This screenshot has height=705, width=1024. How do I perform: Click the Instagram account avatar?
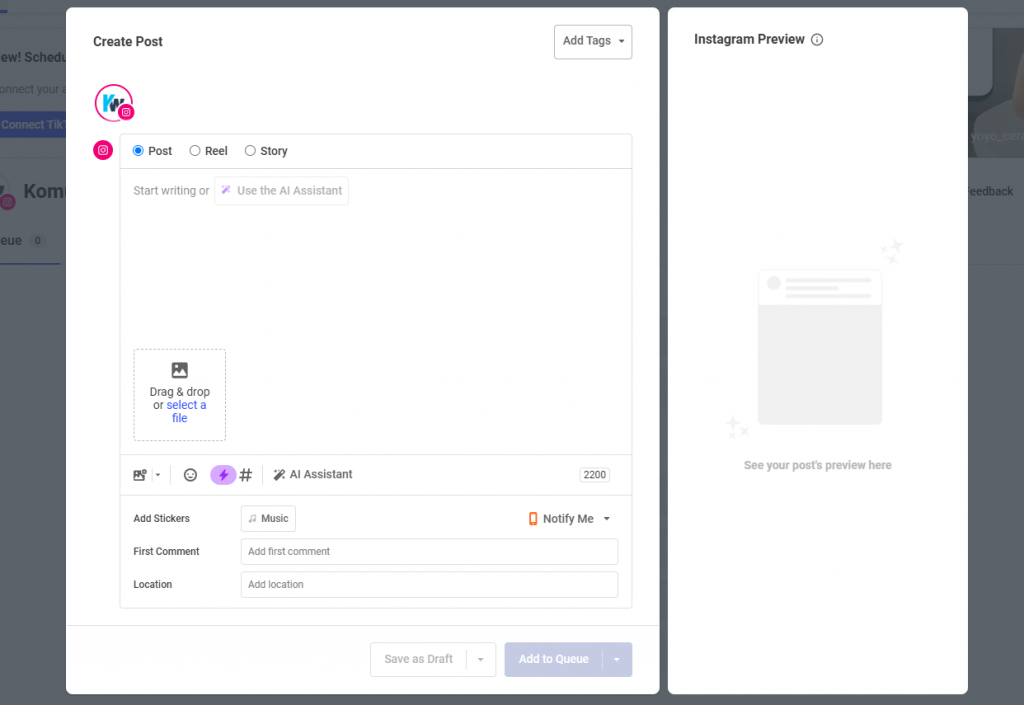point(114,103)
